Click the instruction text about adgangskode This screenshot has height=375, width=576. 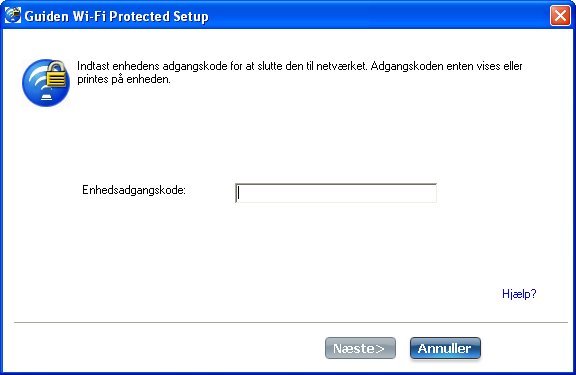[x=299, y=73]
